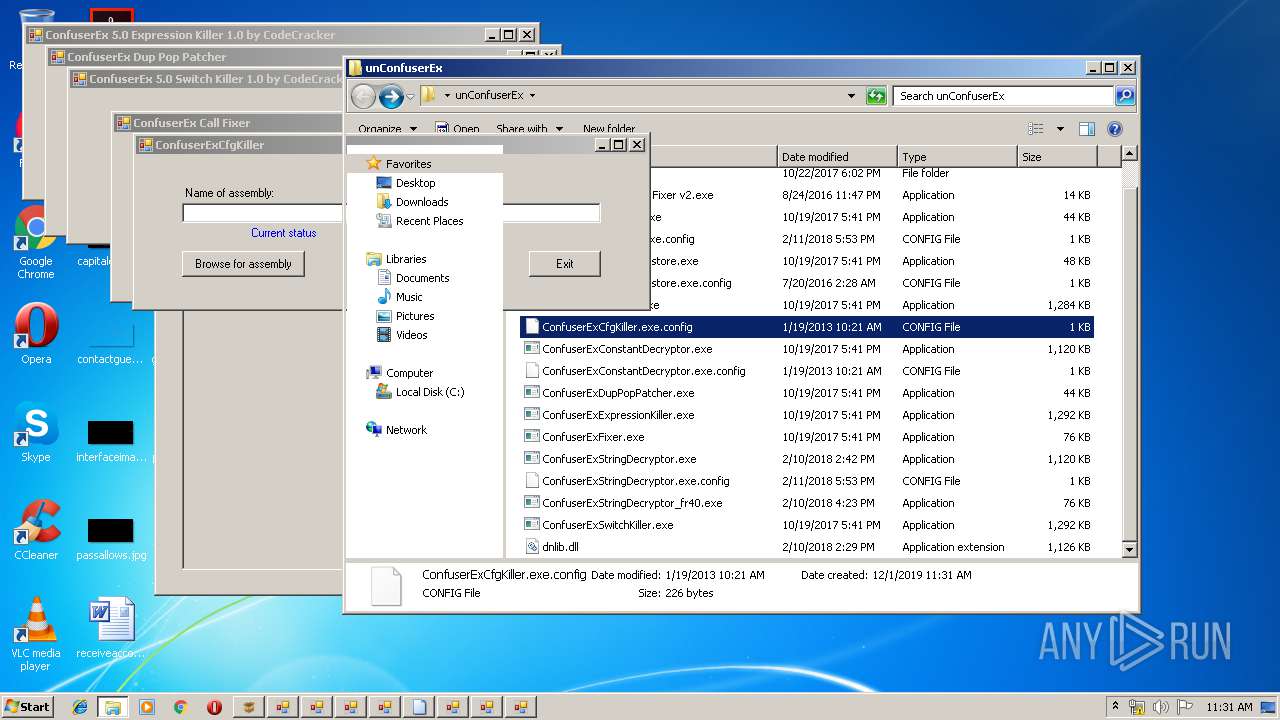Viewport: 1280px width, 720px height.
Task: Expand the view options dropdown arrow
Action: (1060, 129)
